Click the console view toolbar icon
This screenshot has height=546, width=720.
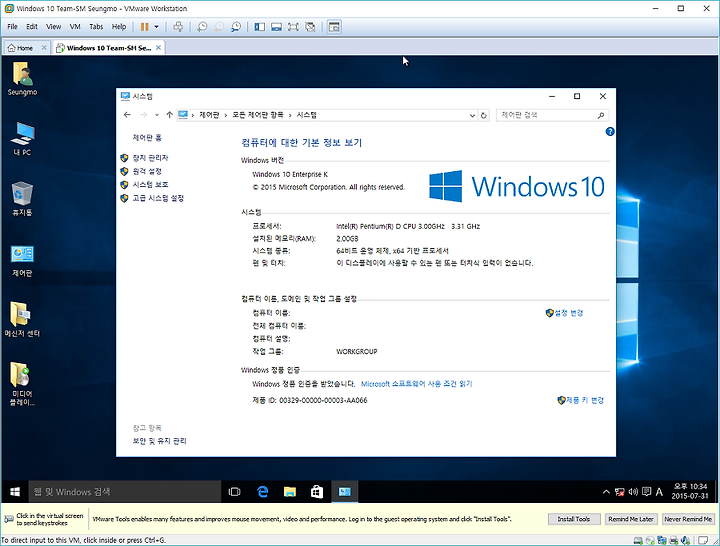334,27
